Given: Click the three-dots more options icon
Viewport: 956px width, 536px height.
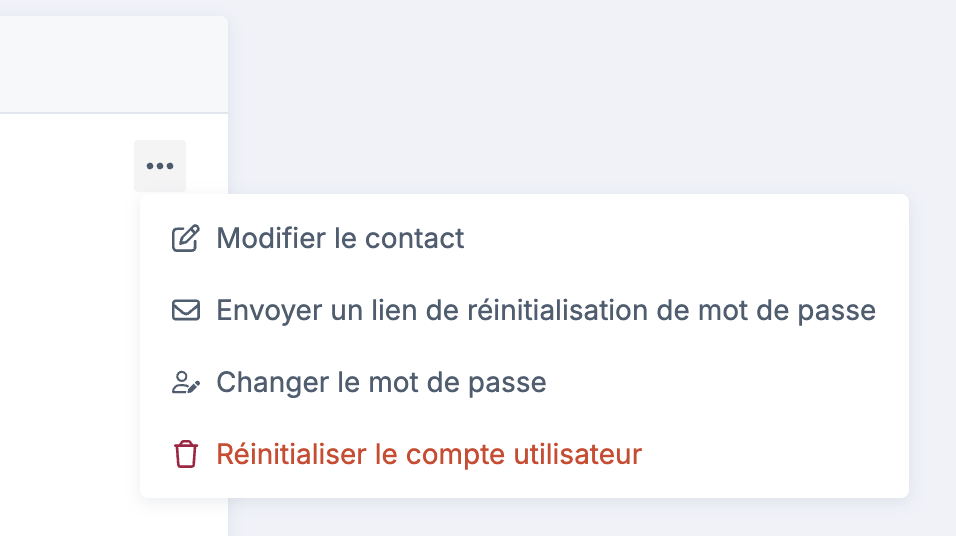Looking at the screenshot, I should 160,166.
